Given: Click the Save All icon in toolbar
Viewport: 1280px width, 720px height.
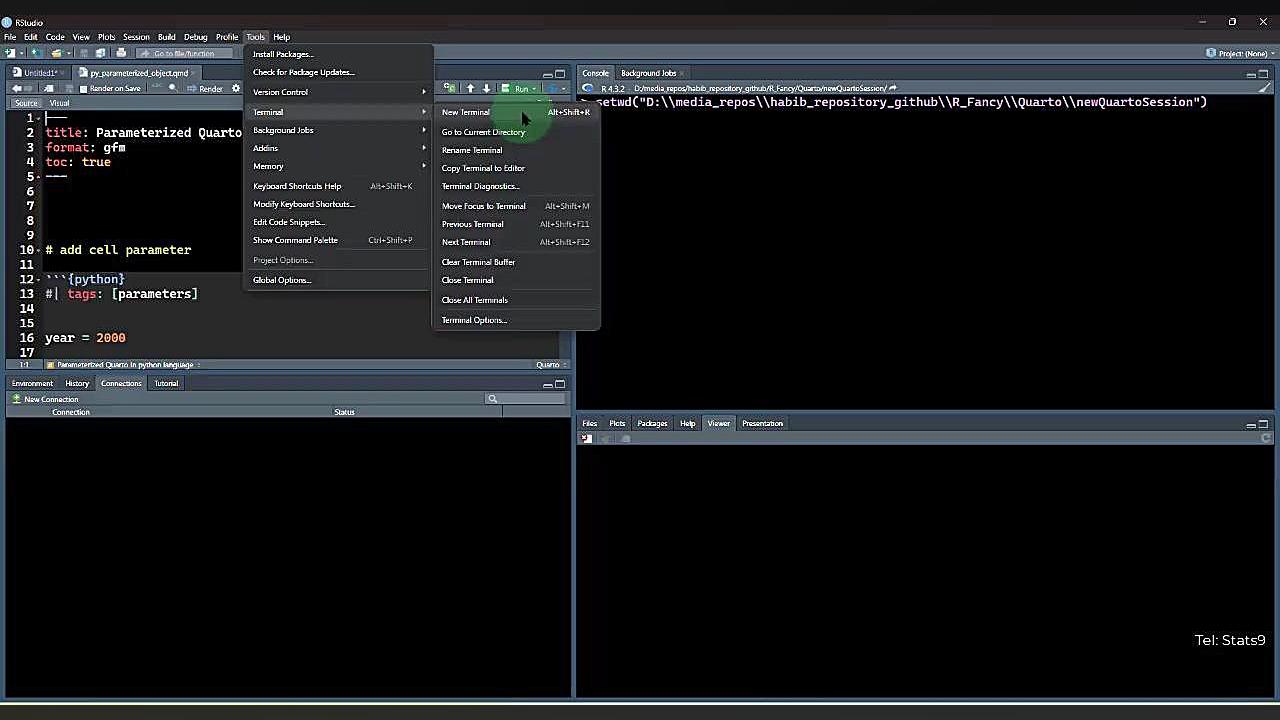Looking at the screenshot, I should tap(102, 53).
